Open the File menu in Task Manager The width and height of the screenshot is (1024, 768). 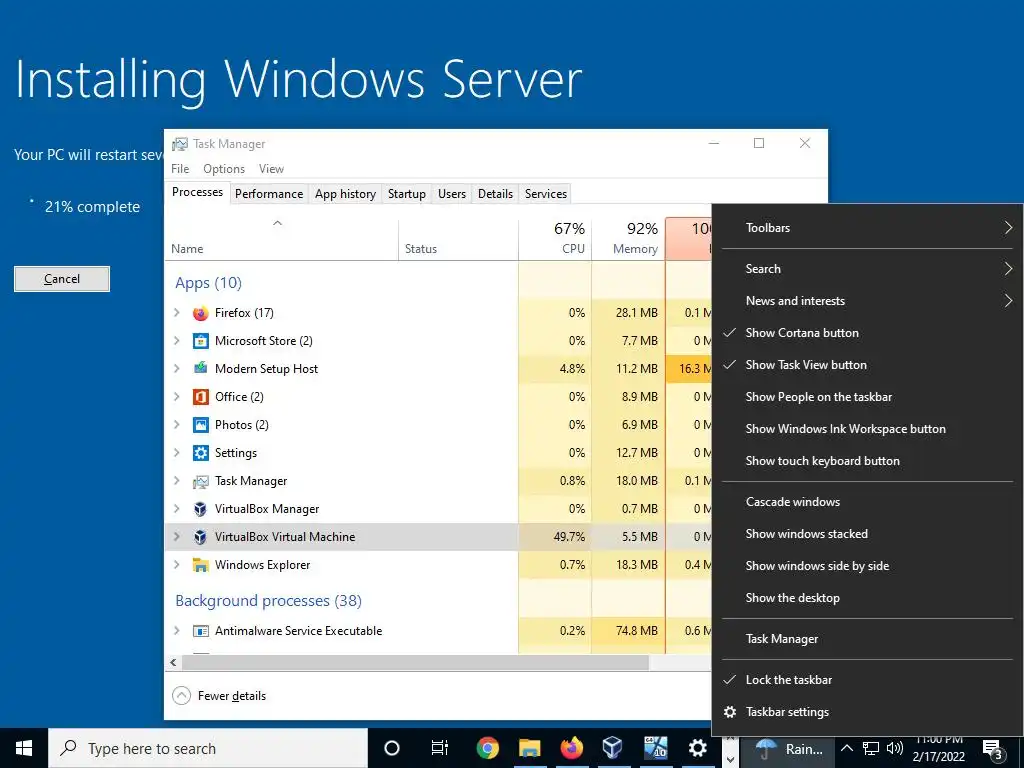[180, 169]
